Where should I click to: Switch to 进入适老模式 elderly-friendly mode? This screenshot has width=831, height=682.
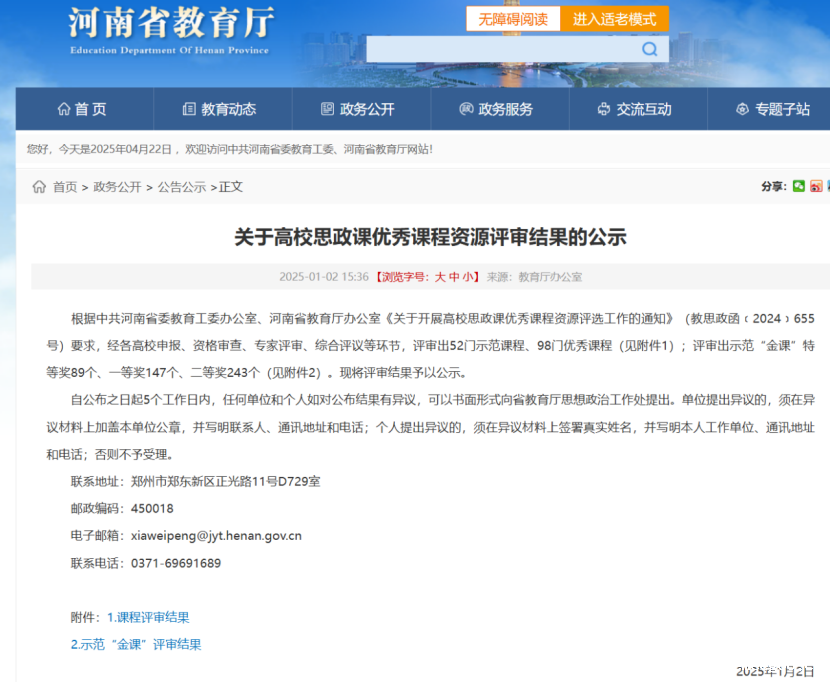pos(614,19)
